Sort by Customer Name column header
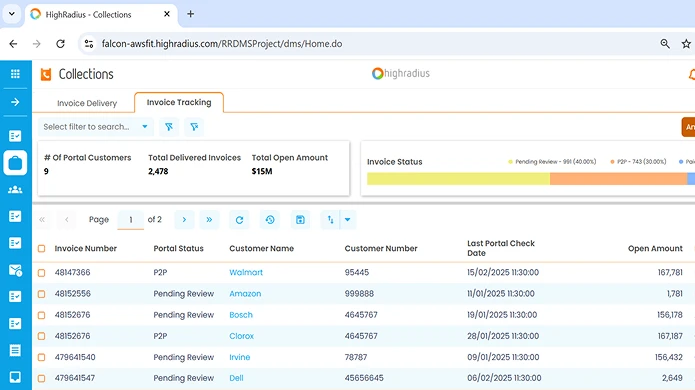The height and width of the screenshot is (390, 695). (262, 248)
